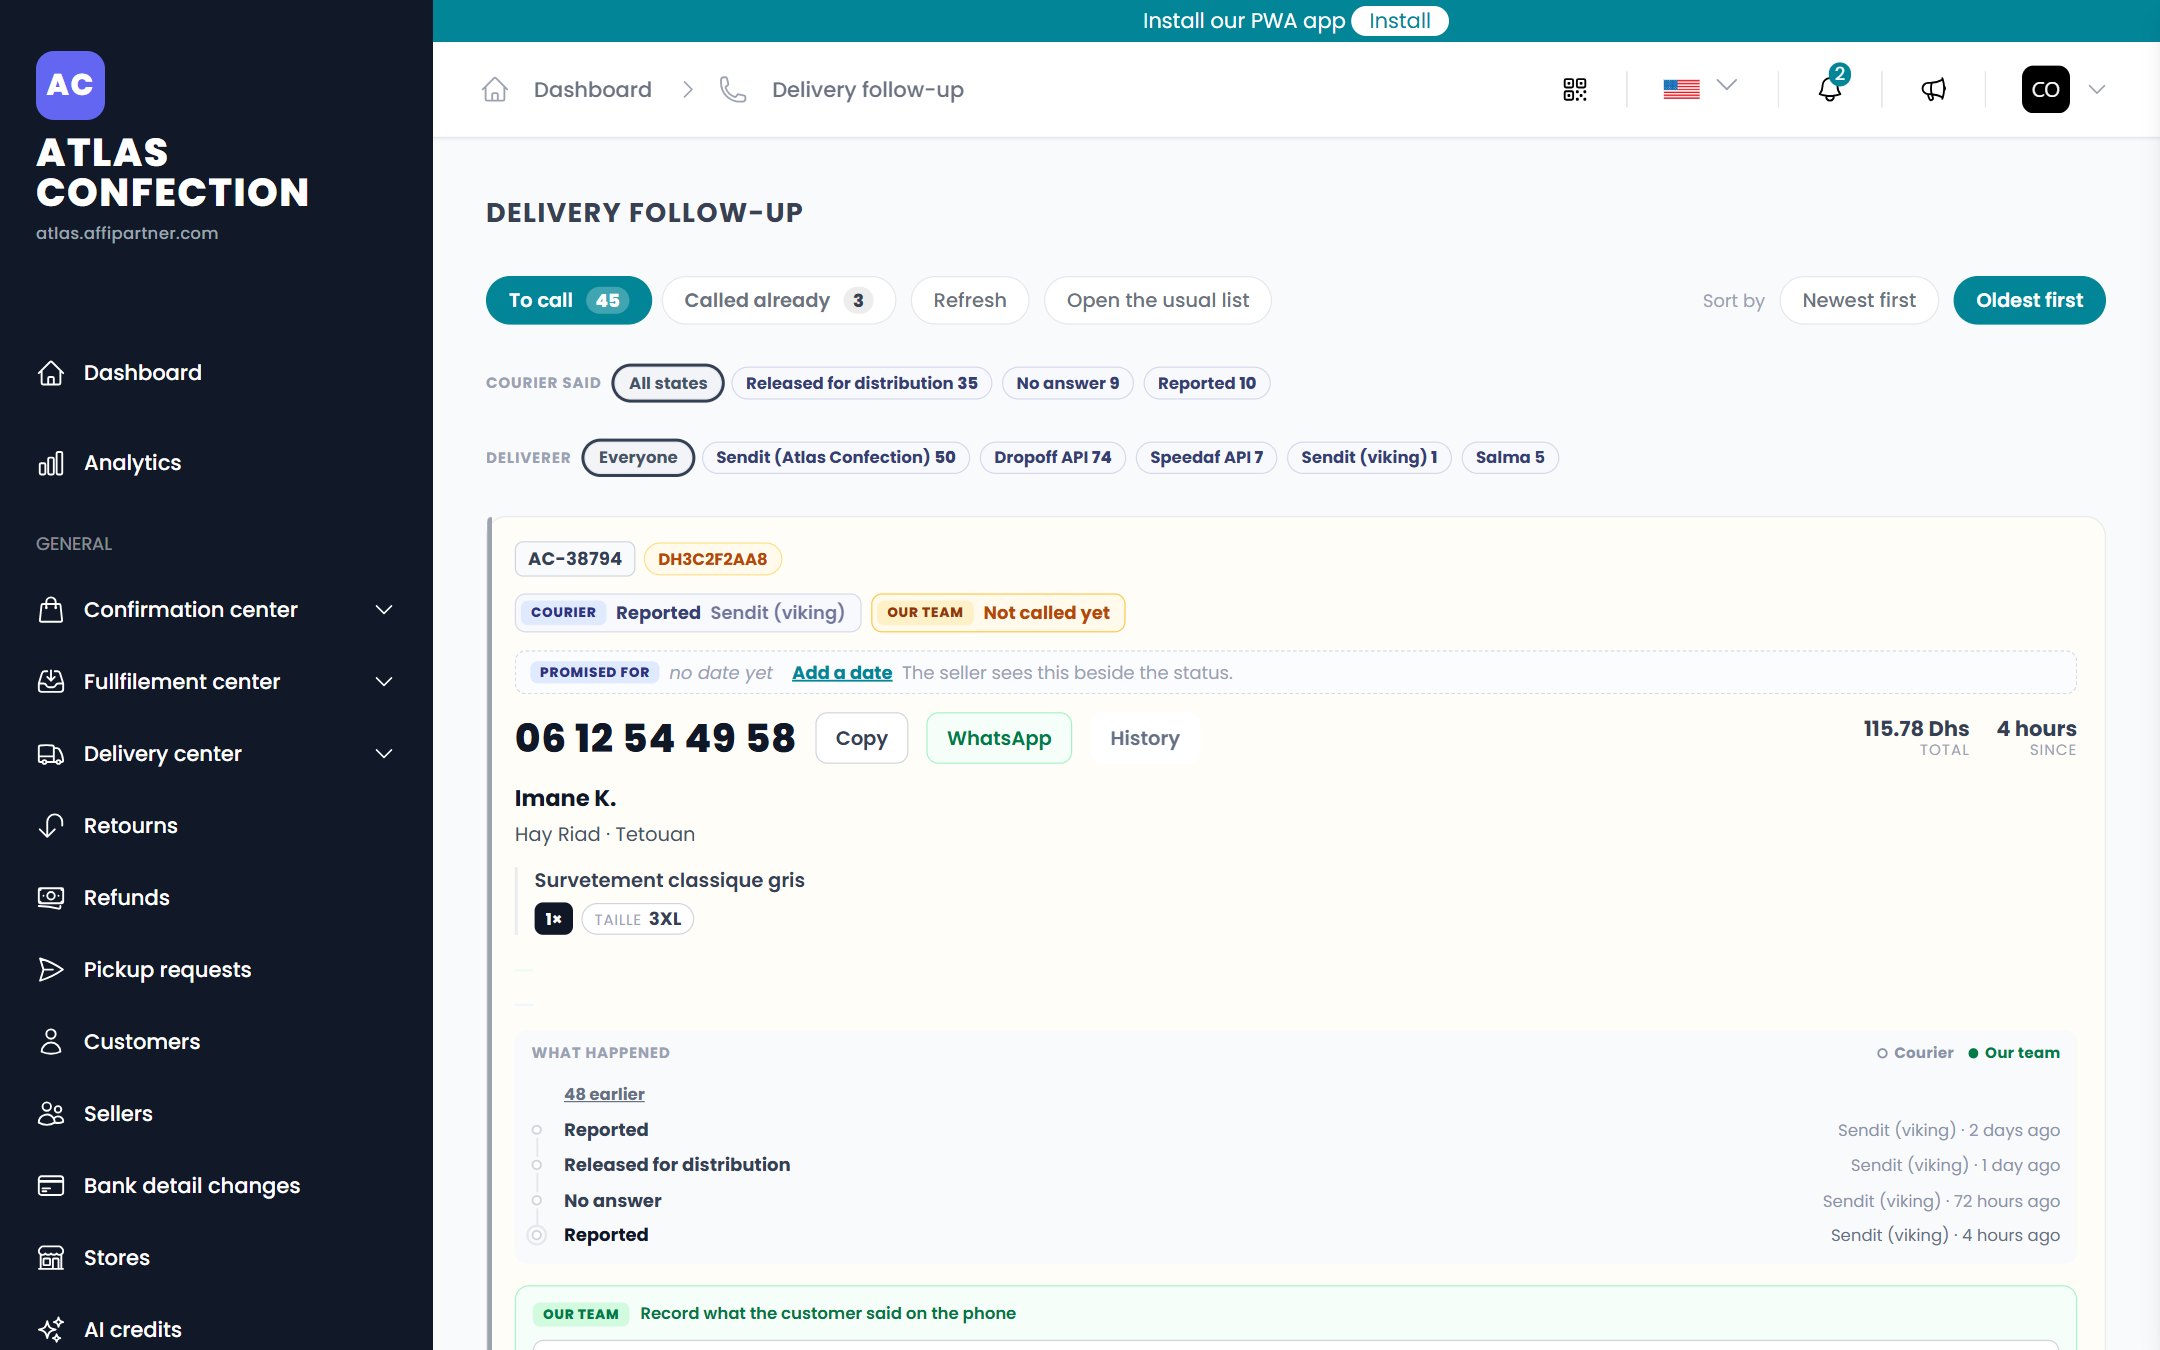Expand the Fullfilement center menu
The height and width of the screenshot is (1350, 2160).
pos(216,682)
